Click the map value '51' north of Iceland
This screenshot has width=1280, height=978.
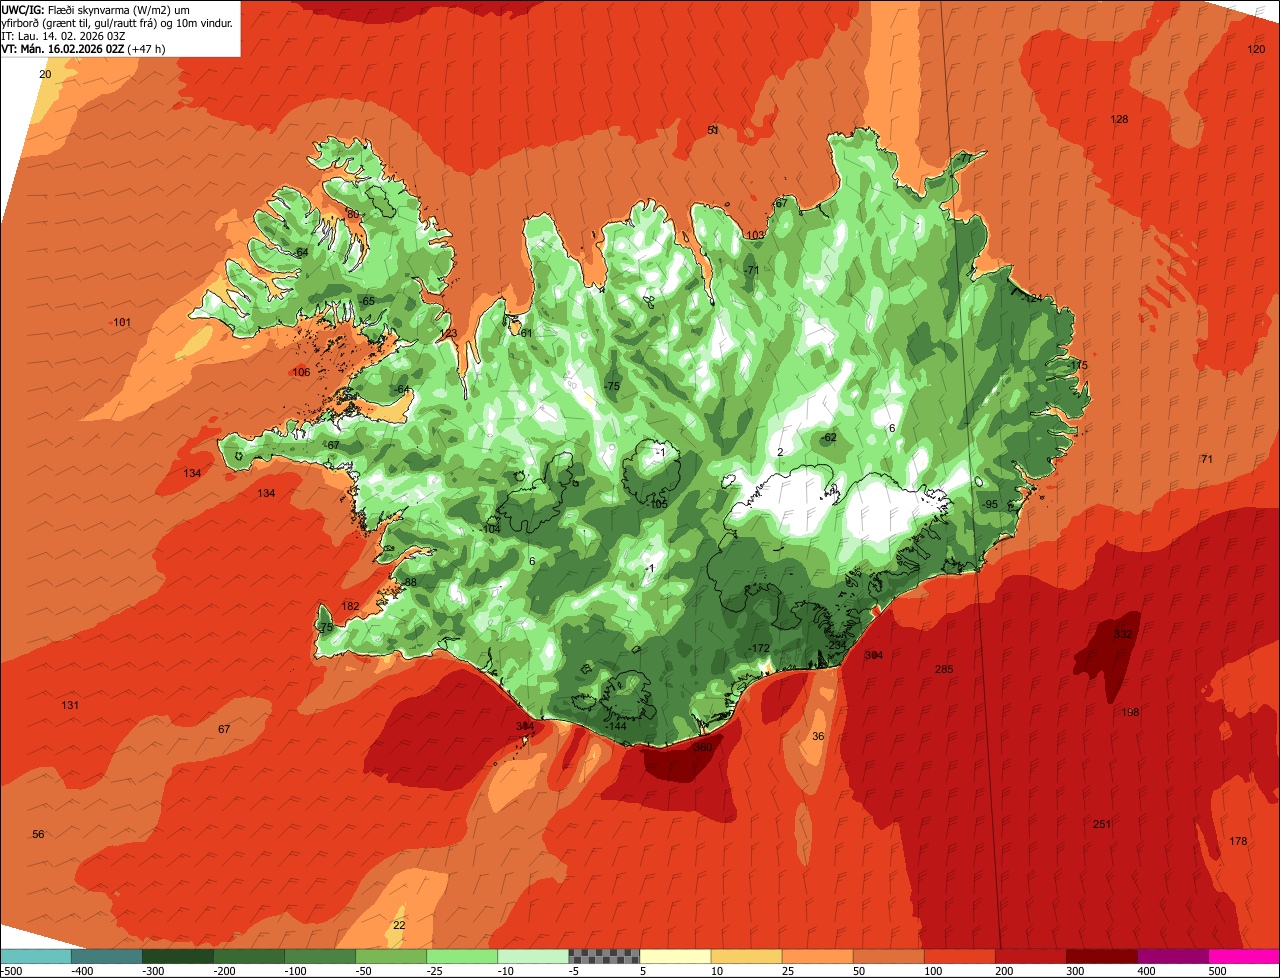tap(713, 130)
